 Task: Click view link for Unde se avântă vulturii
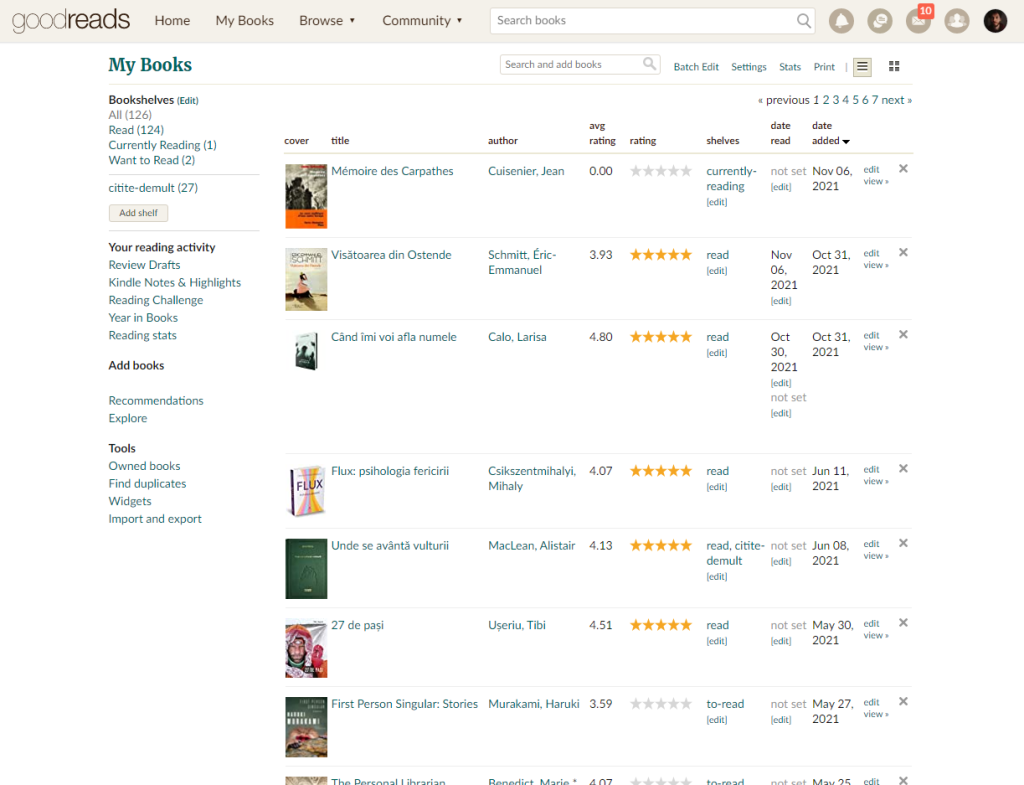pos(875,556)
